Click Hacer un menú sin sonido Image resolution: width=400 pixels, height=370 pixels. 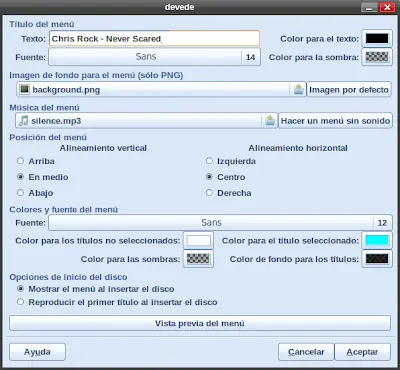tap(335, 120)
